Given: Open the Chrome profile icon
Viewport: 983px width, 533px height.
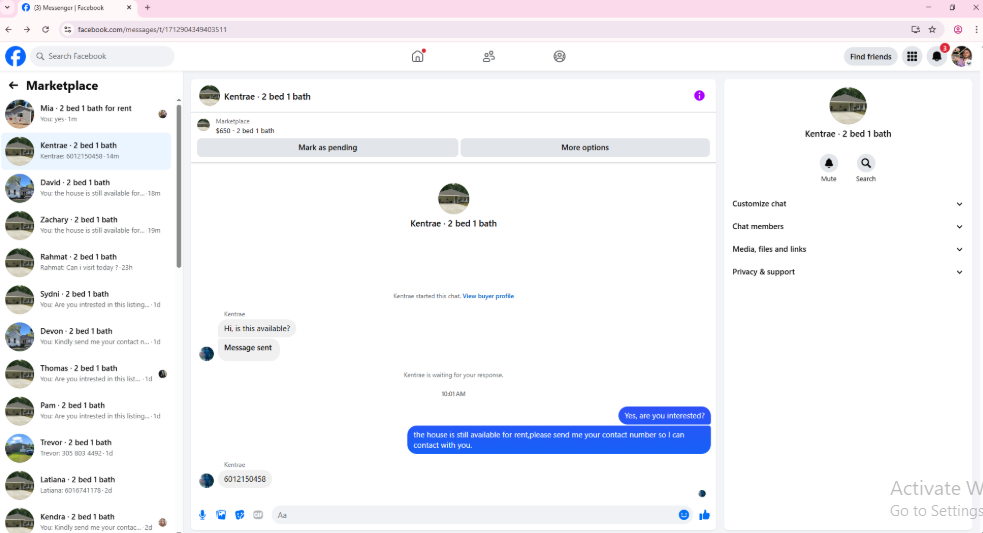Looking at the screenshot, I should 957,29.
